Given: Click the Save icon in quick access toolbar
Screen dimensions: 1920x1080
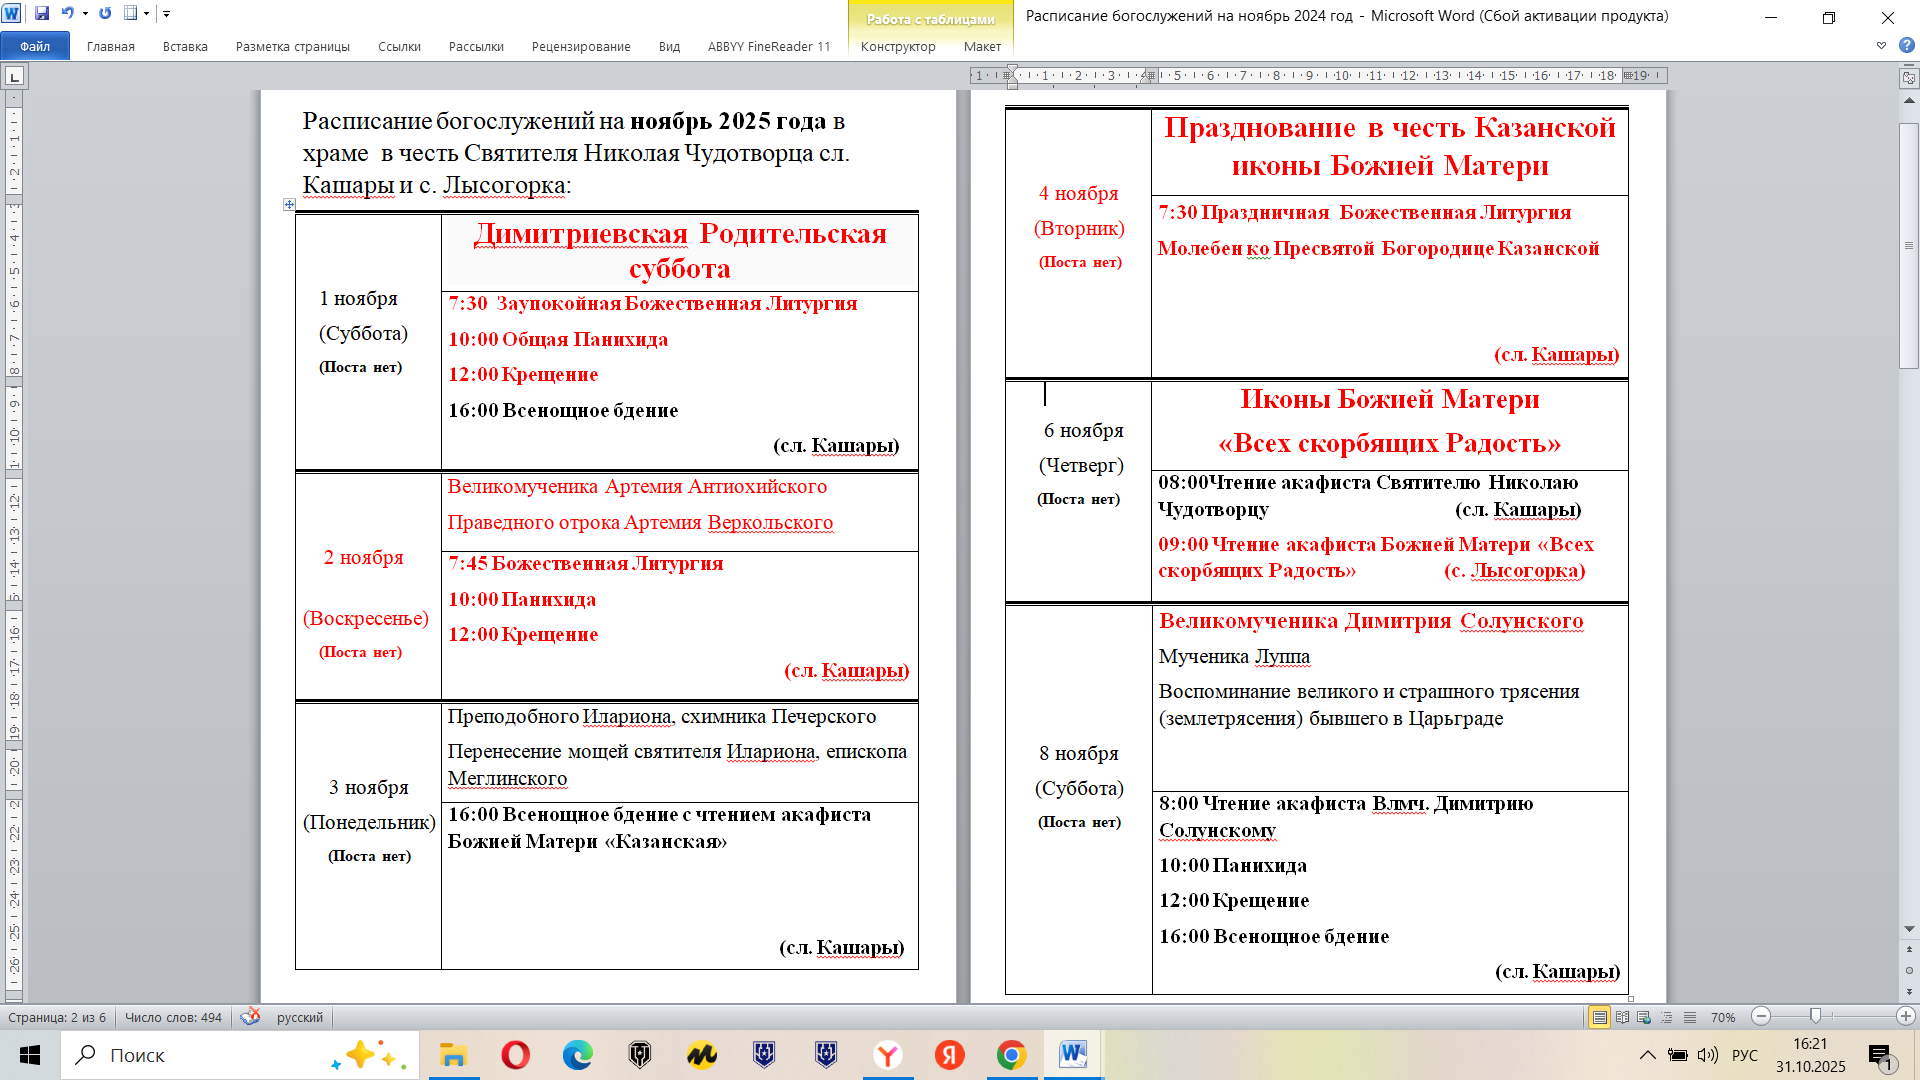Looking at the screenshot, I should click(42, 14).
